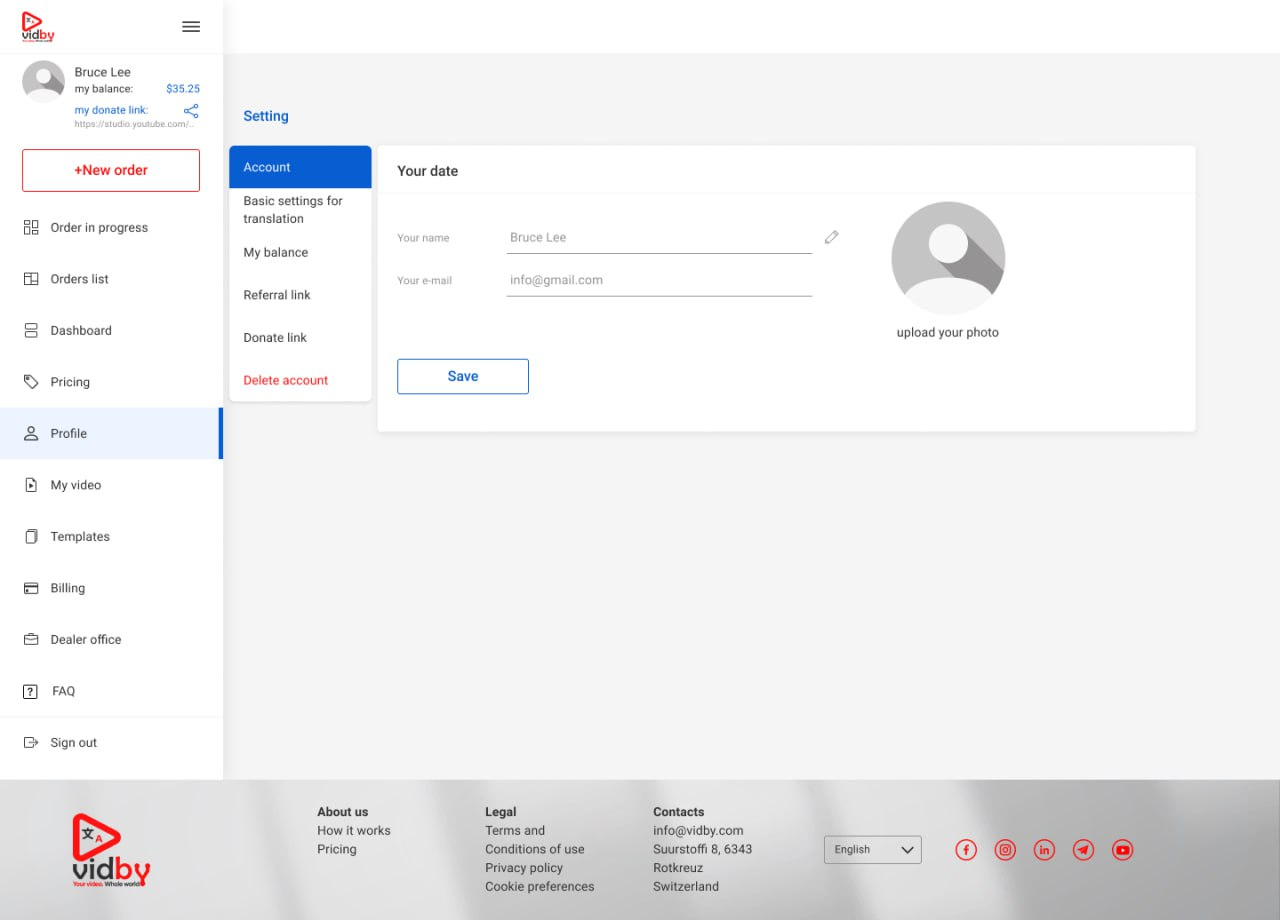Open Cookie preferences footer link
Viewport: 1280px width, 920px height.
point(540,886)
